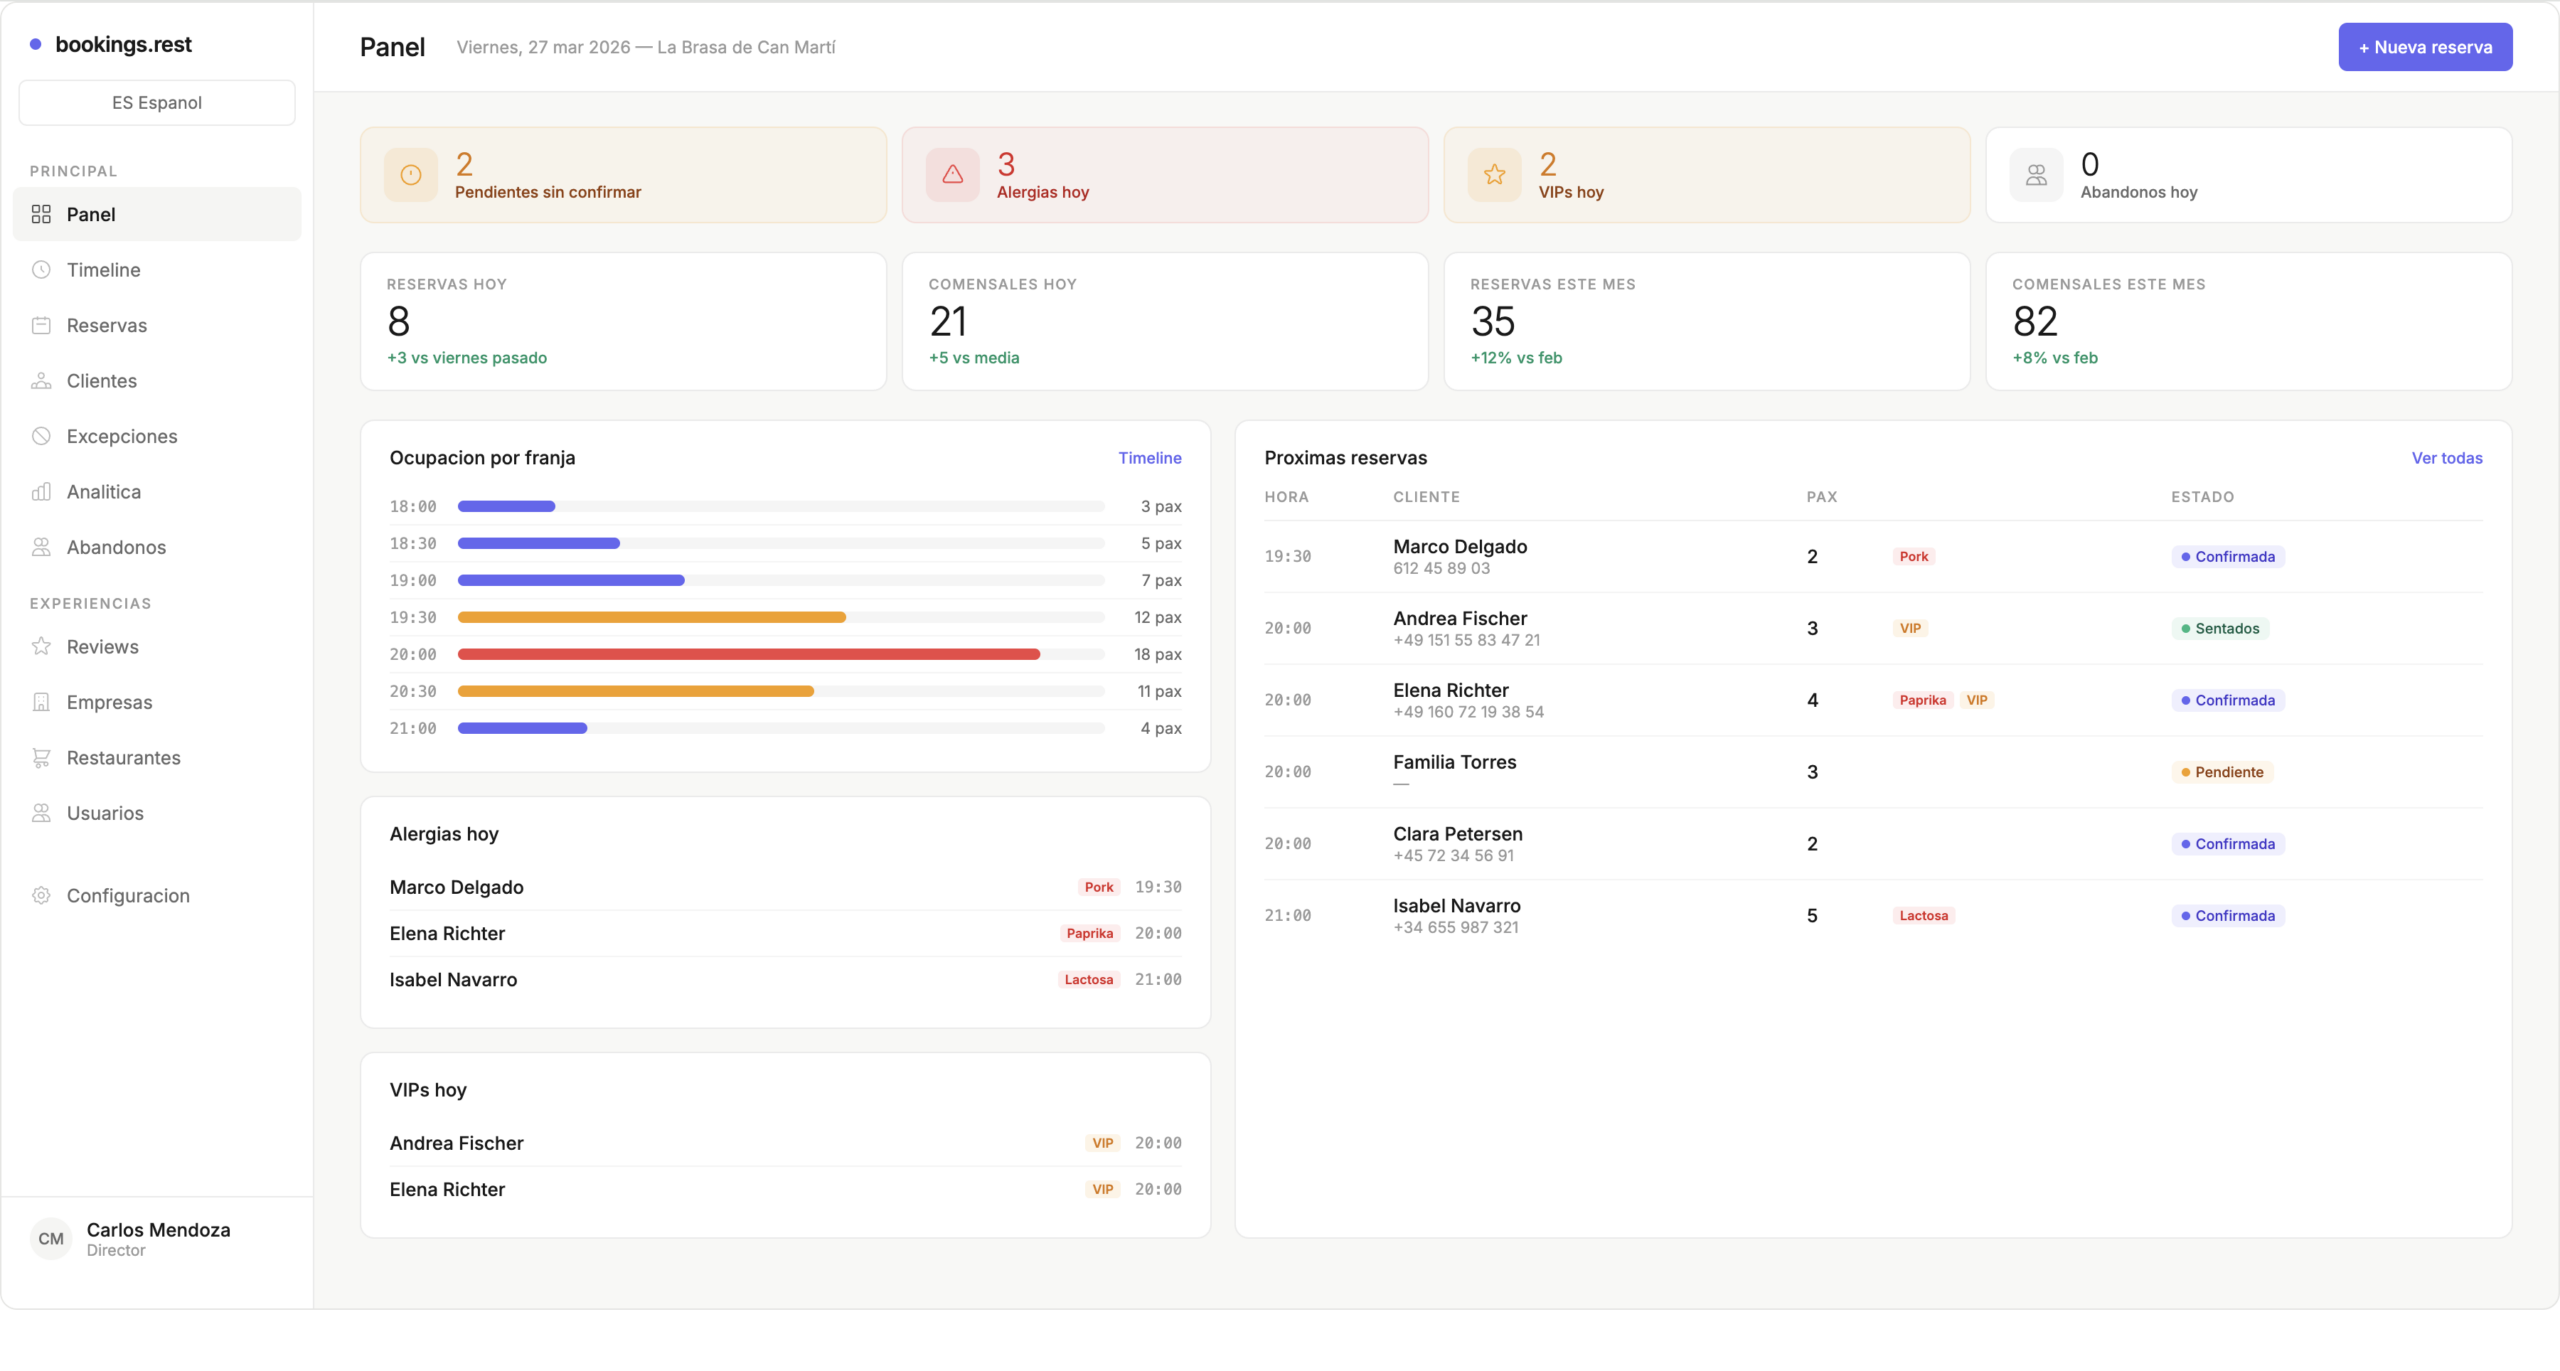Select Clara Petersen reservation row

(1873, 844)
